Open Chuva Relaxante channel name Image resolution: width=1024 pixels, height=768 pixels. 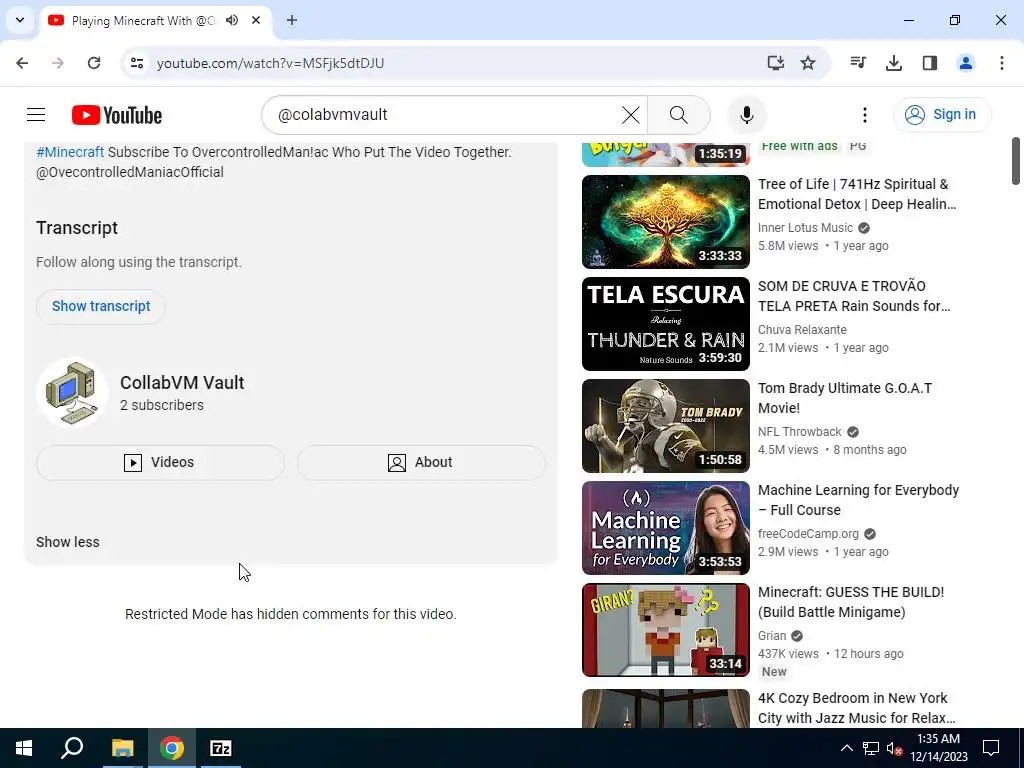click(x=802, y=330)
